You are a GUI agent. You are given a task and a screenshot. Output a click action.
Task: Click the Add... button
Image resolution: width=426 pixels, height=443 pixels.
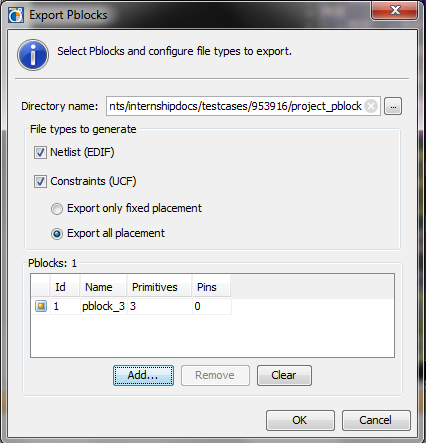tap(143, 375)
